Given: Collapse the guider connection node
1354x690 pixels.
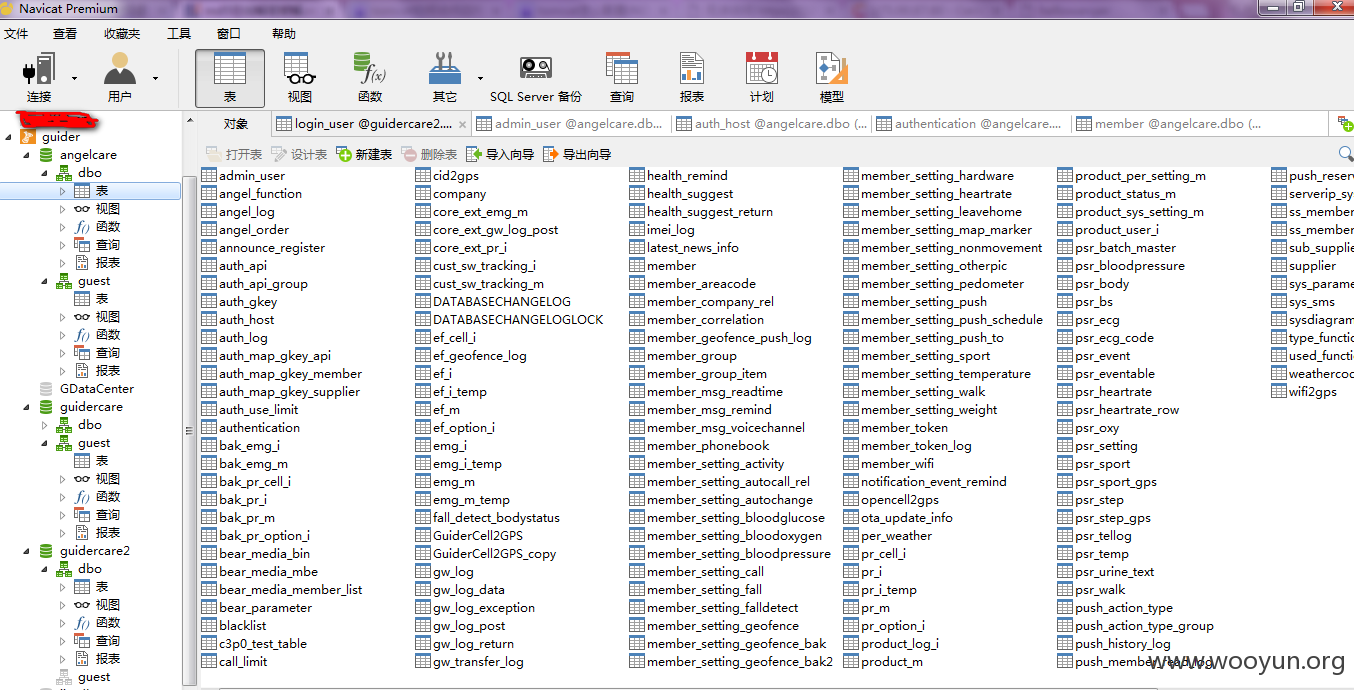Looking at the screenshot, I should click(x=9, y=137).
